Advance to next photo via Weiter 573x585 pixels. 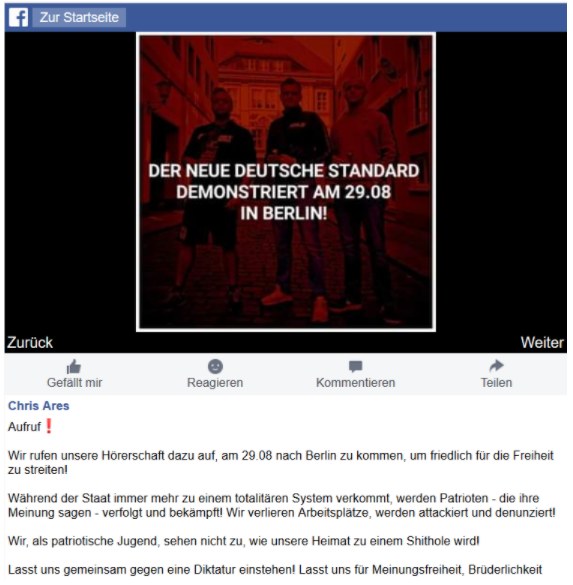point(542,342)
